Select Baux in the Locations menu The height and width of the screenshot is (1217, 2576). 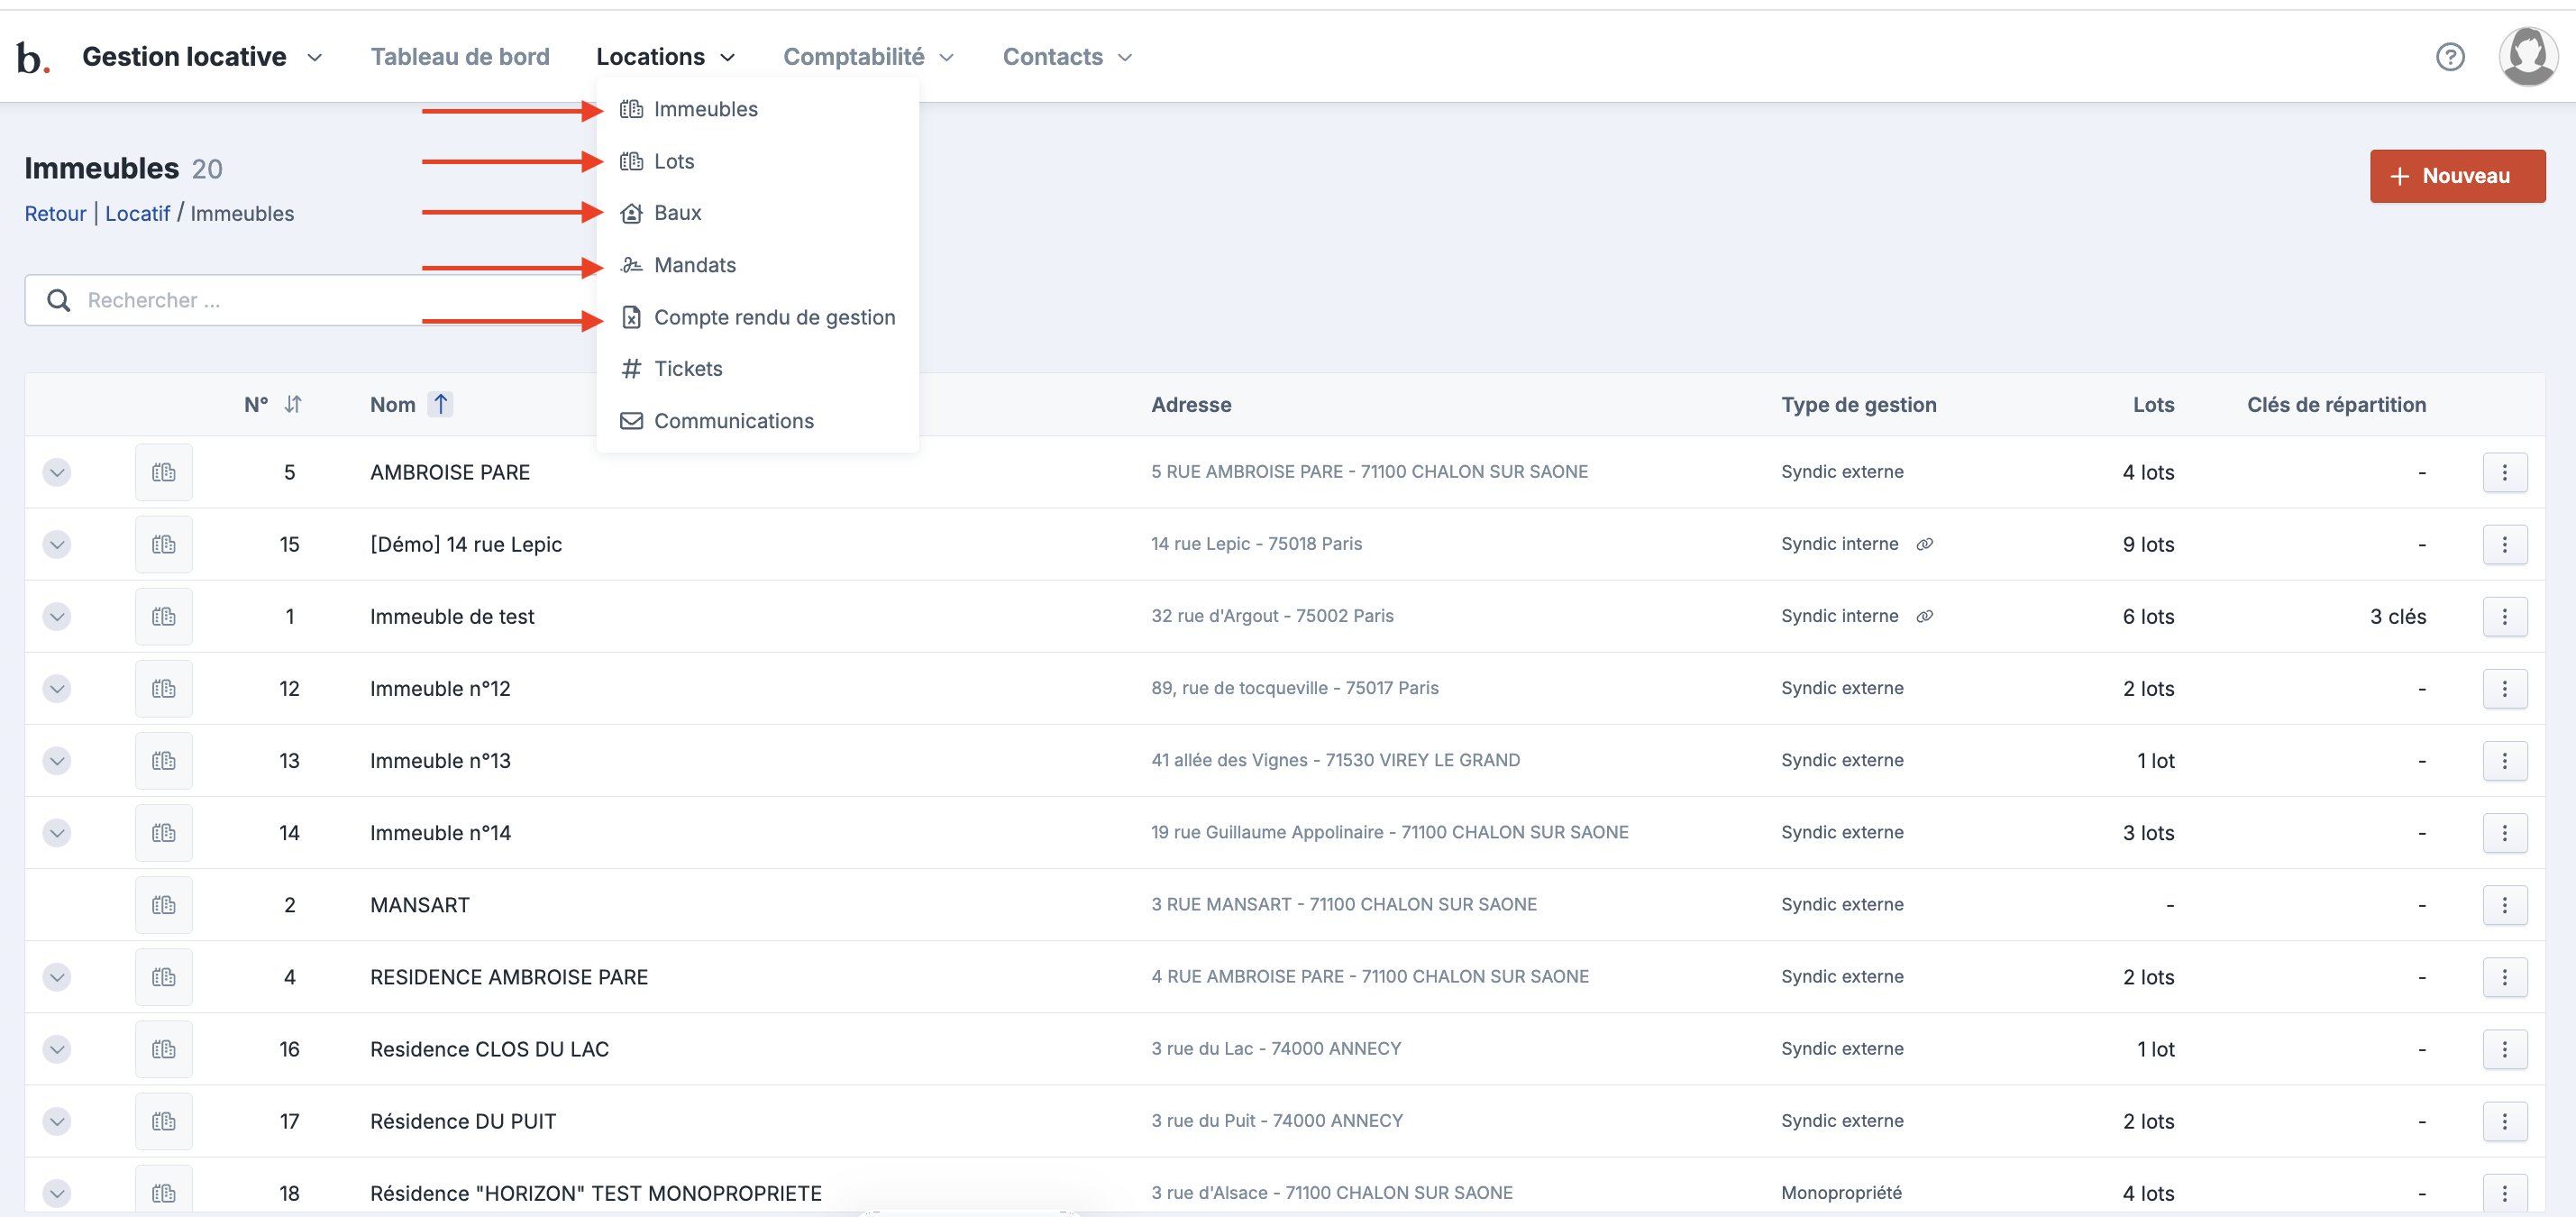coord(677,213)
